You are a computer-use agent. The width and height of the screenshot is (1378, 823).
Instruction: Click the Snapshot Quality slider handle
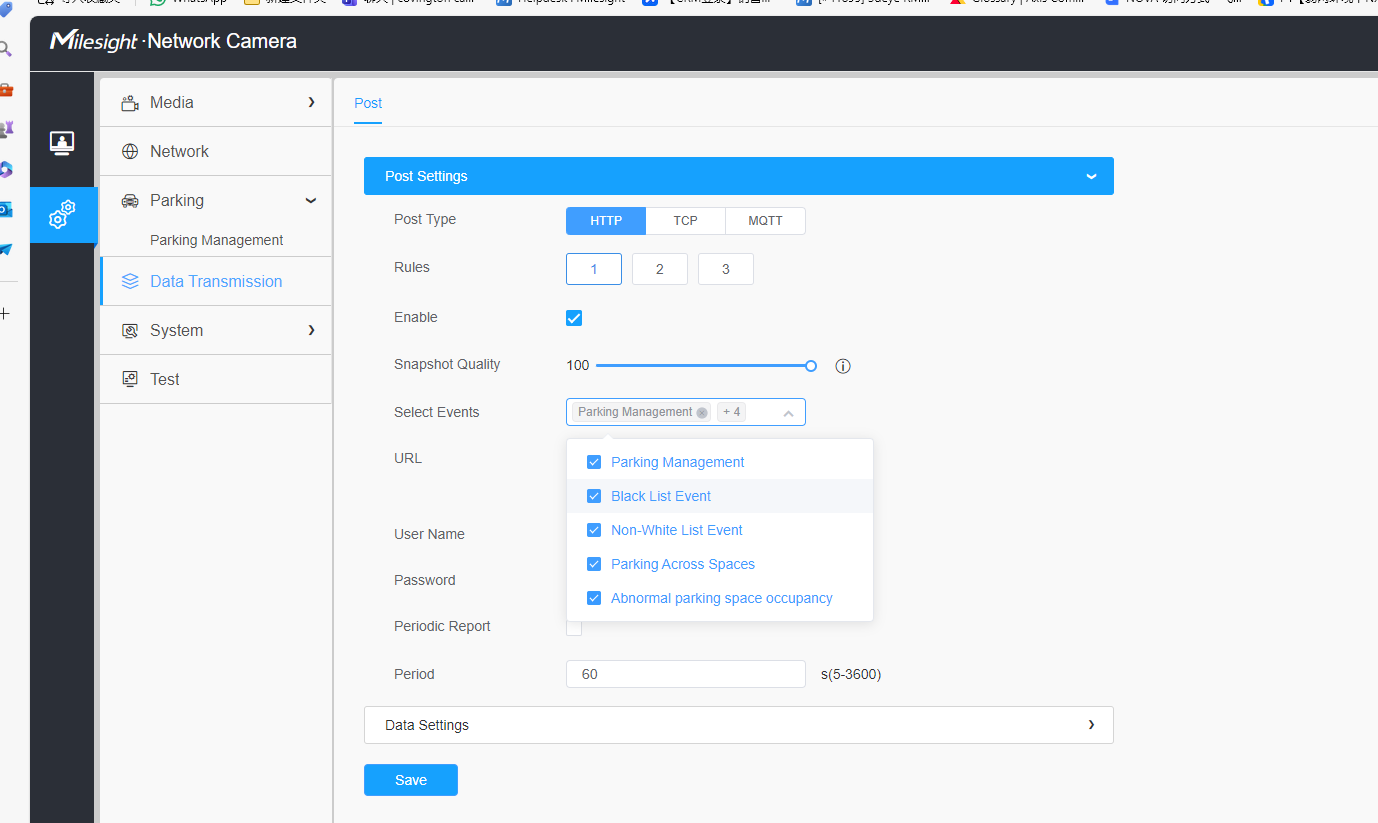click(811, 366)
